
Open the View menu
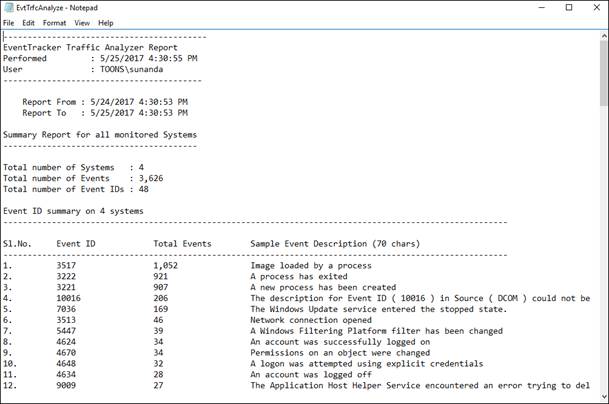click(x=82, y=23)
